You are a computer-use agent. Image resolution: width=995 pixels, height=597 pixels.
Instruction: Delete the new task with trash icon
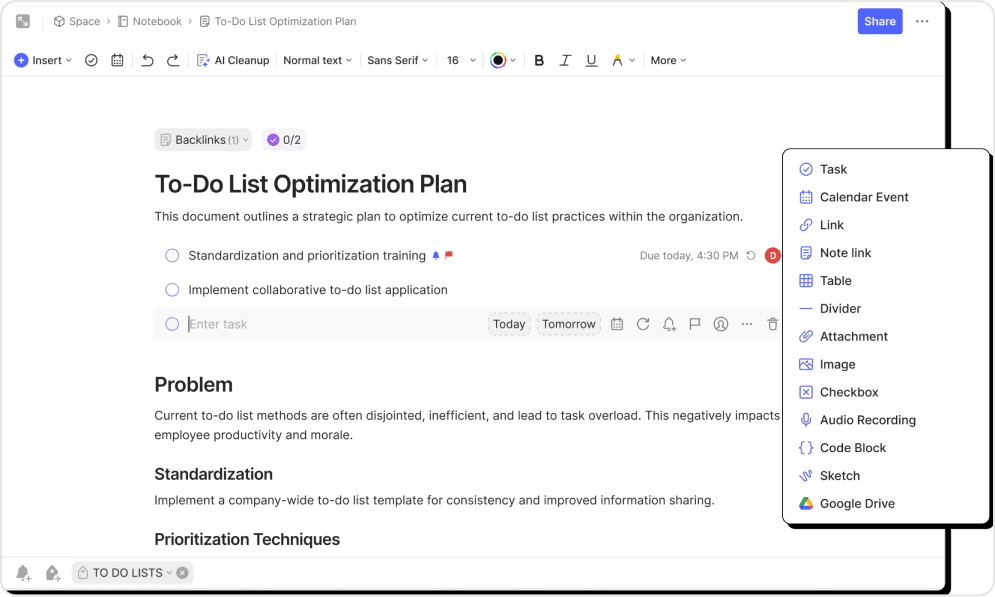coord(772,324)
